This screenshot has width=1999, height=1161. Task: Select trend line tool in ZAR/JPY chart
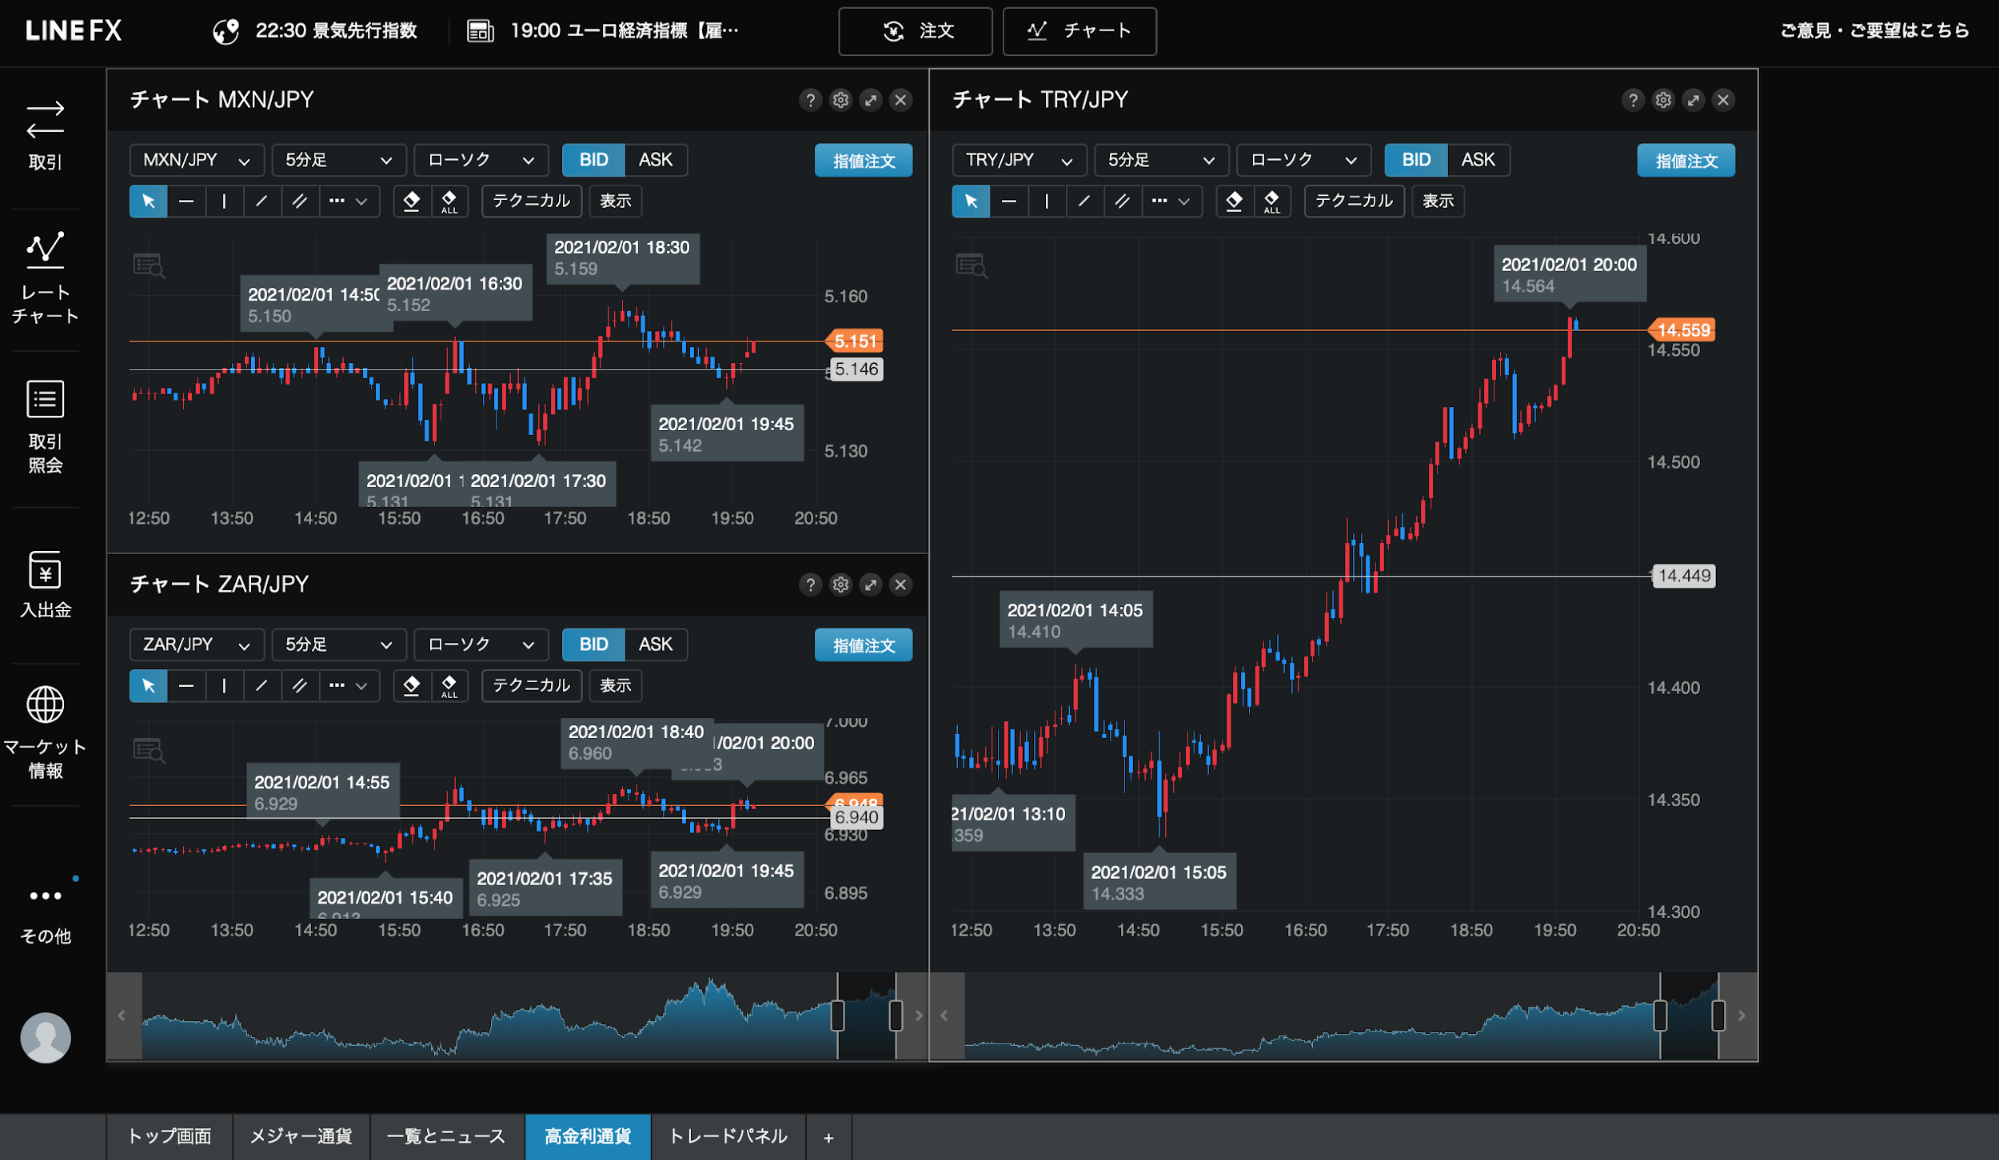(262, 686)
